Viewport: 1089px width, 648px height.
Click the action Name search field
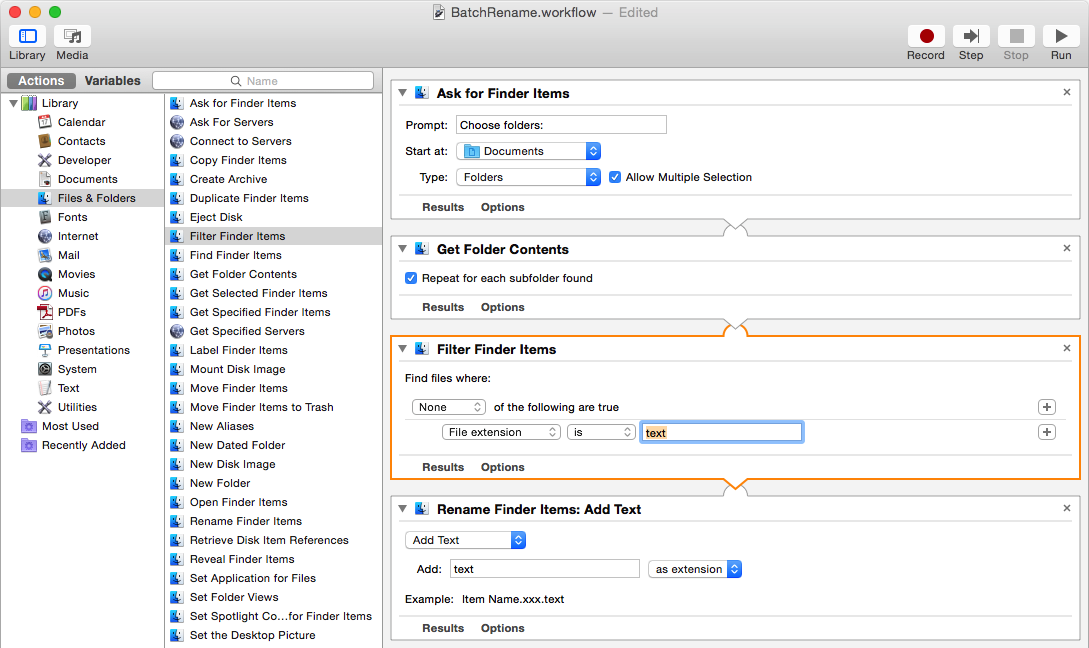click(263, 81)
